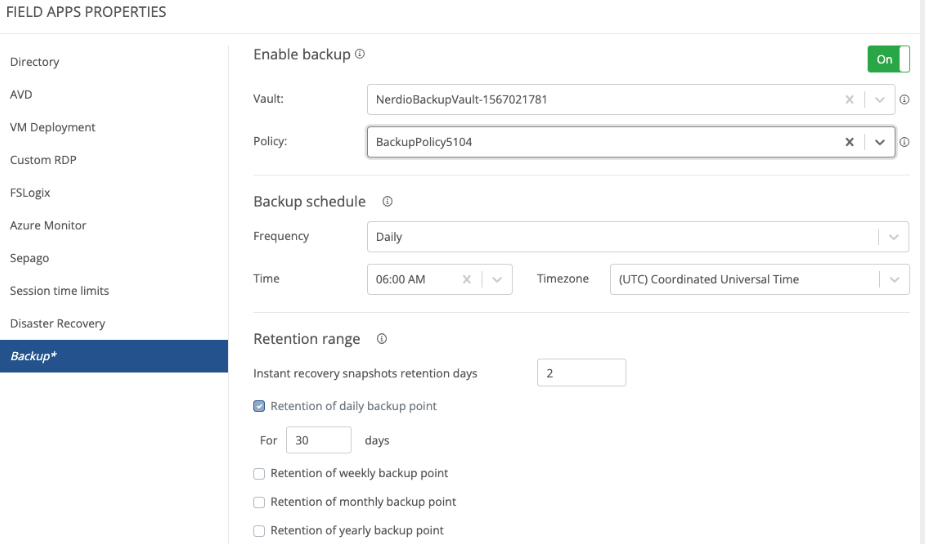The width and height of the screenshot is (925, 544).
Task: Expand the Timezone dropdown
Action: tap(892, 279)
